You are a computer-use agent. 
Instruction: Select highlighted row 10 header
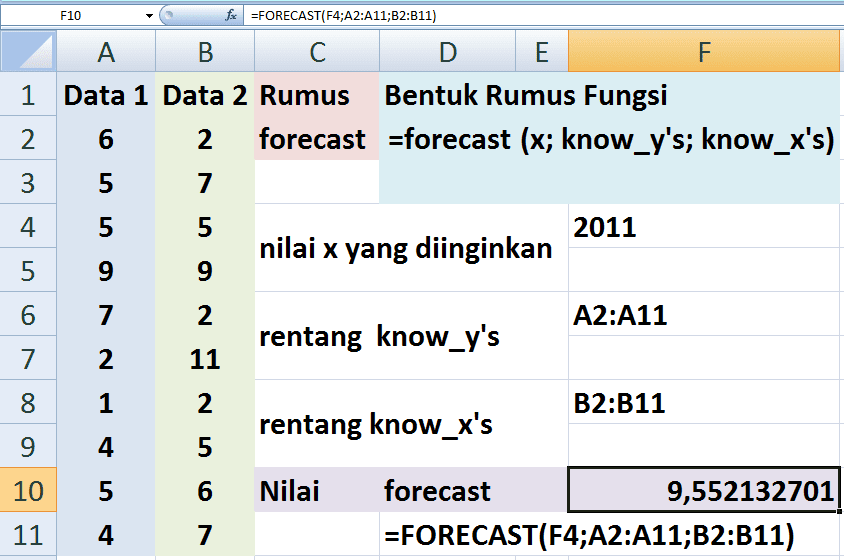28,490
